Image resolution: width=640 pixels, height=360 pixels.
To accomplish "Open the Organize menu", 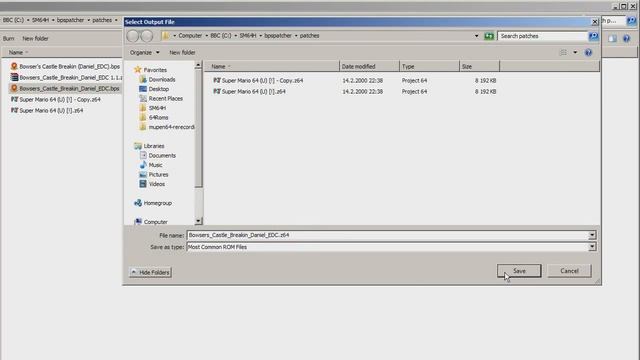I will 144,53.
